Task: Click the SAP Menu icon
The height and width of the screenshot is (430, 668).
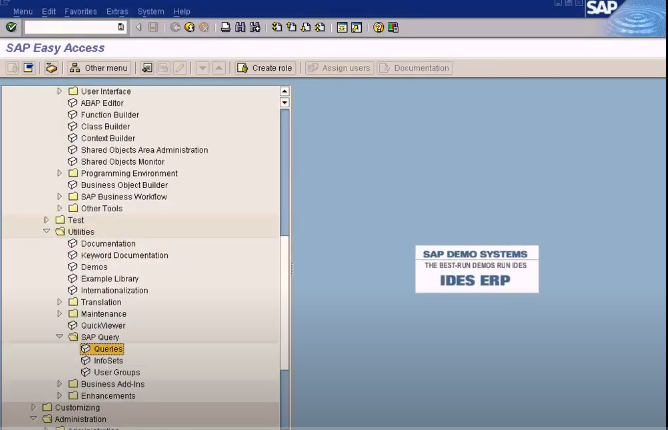Action: 29,68
